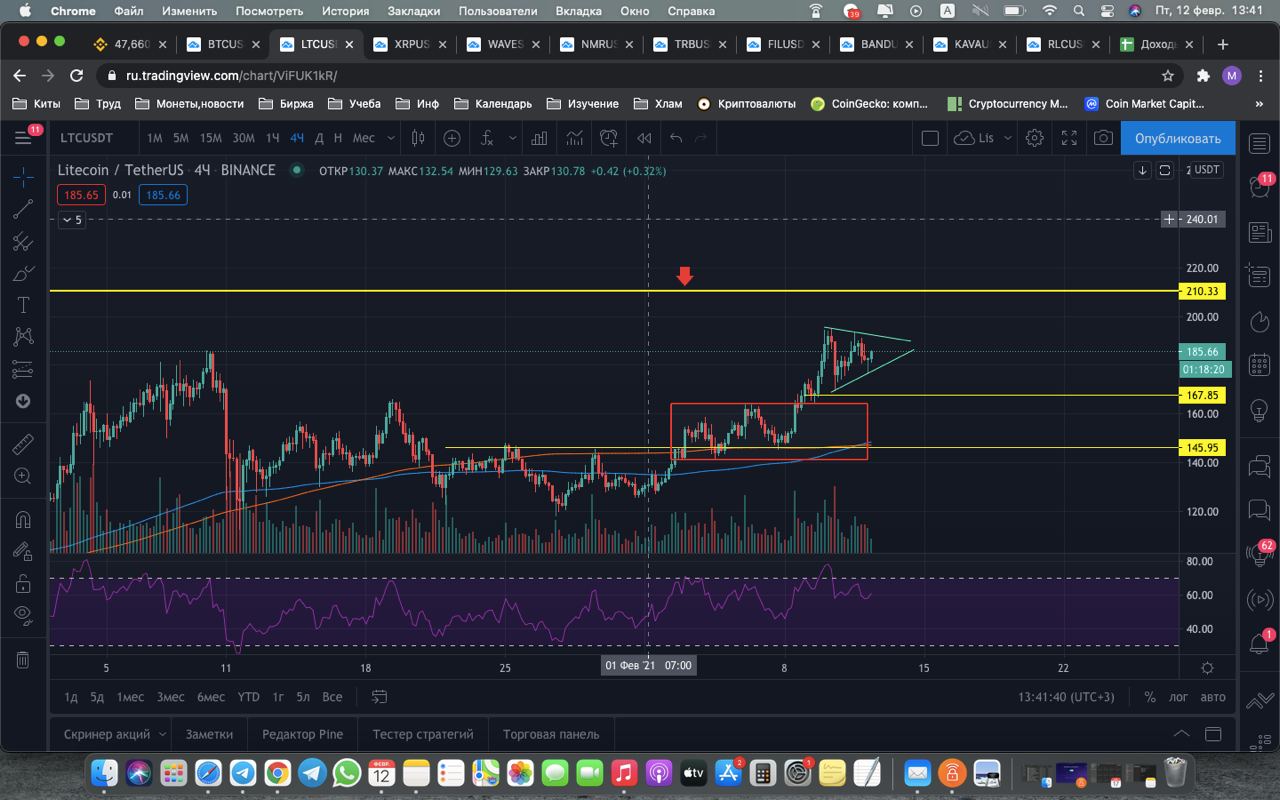This screenshot has width=1280, height=800.
Task: Select the ruler measure tool
Action: [x=23, y=444]
